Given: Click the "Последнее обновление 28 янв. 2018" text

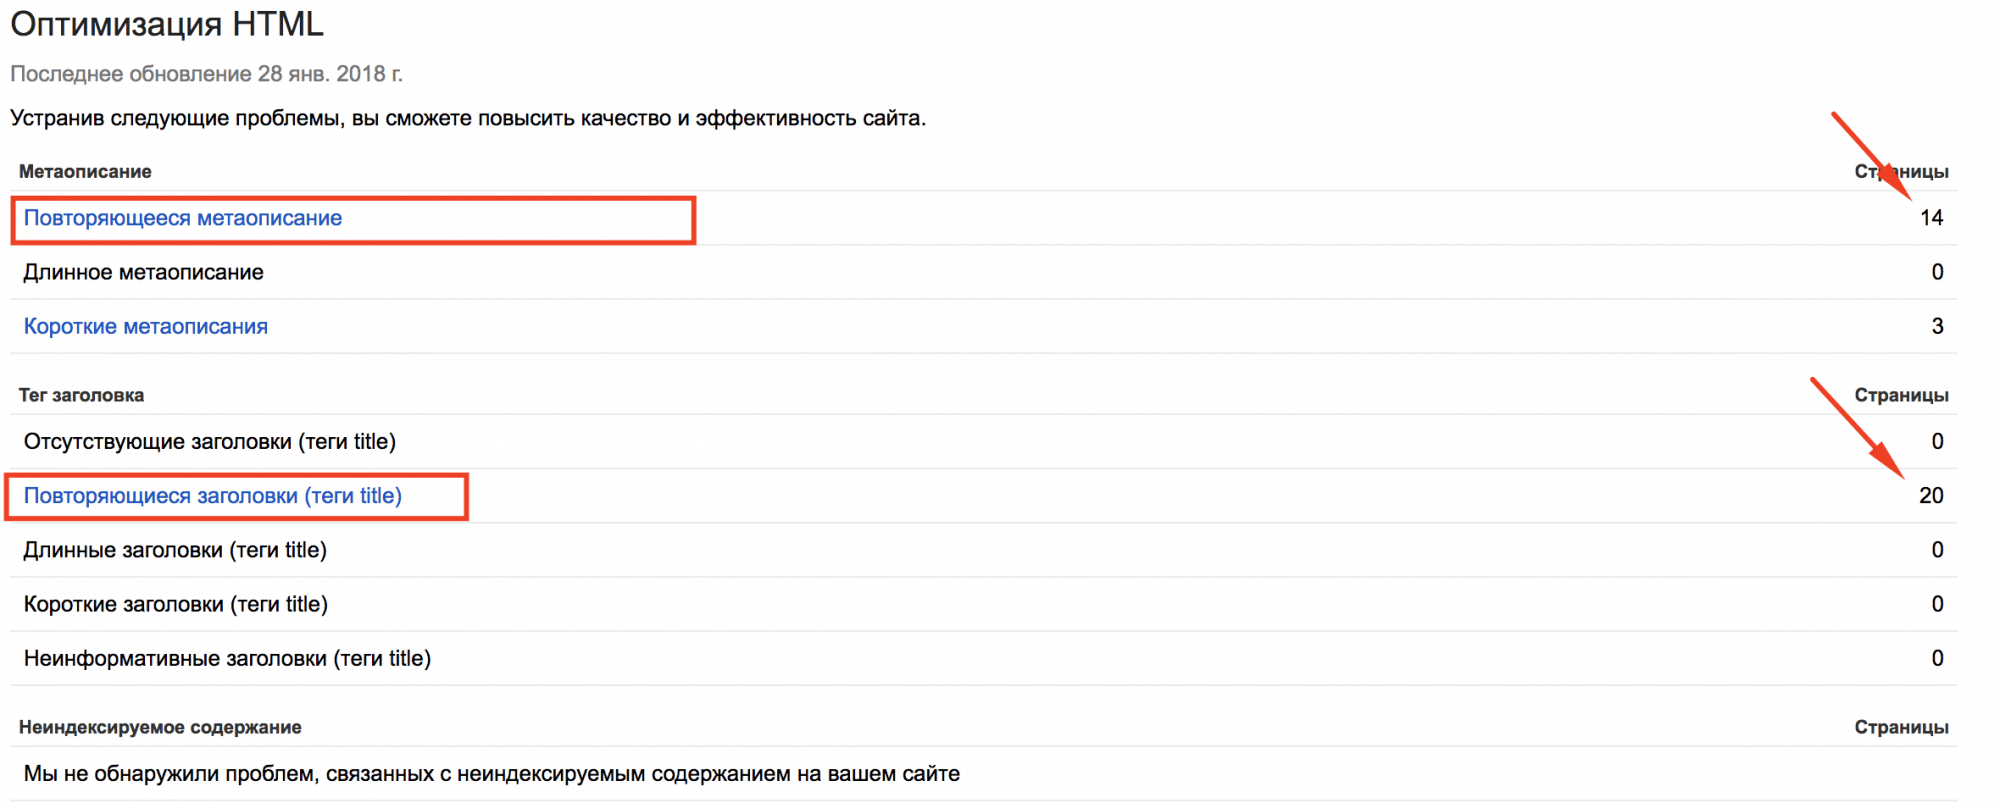Looking at the screenshot, I should click(x=206, y=74).
